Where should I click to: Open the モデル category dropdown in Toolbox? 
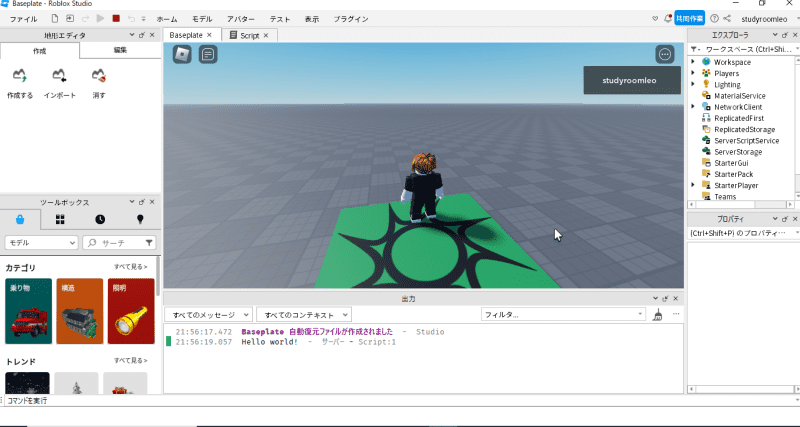pyautogui.click(x=41, y=243)
